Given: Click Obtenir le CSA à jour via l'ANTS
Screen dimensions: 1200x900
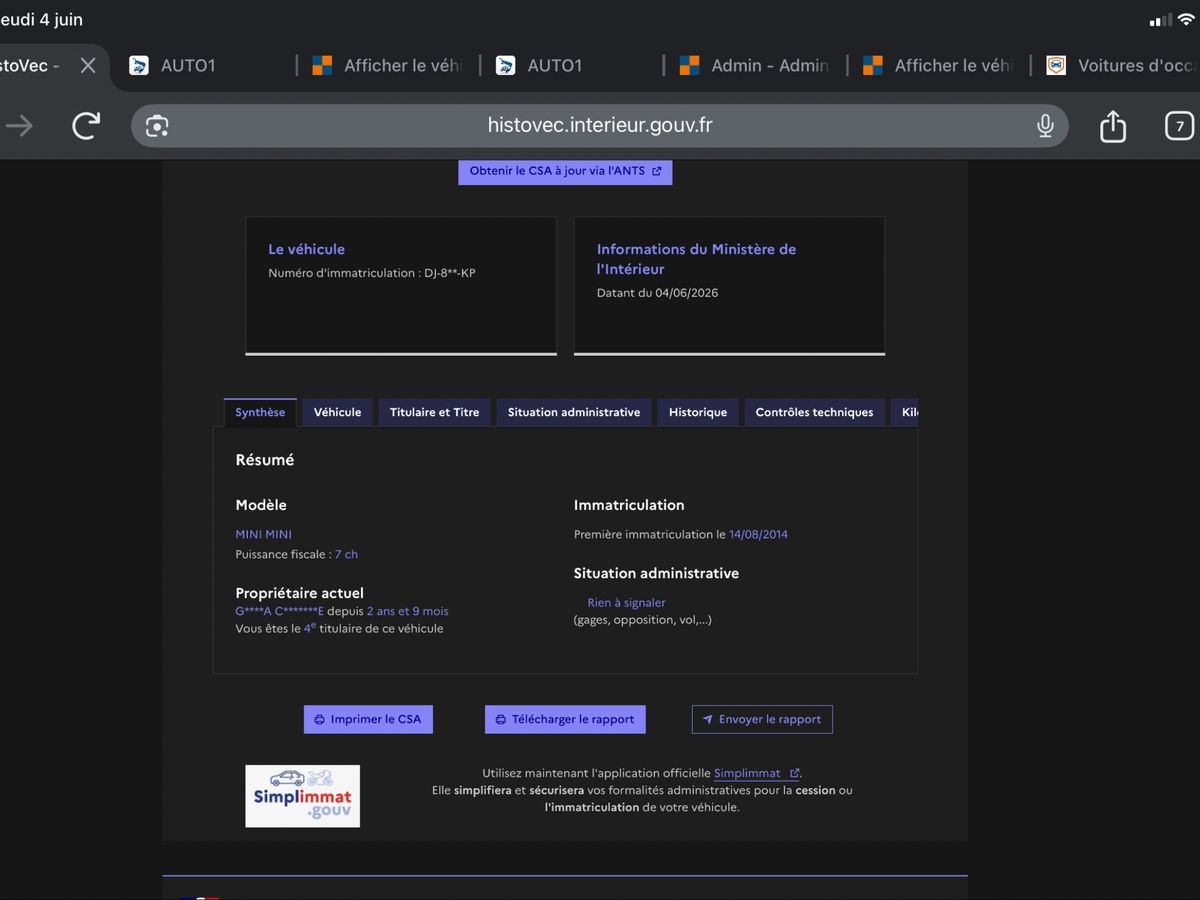Looking at the screenshot, I should [565, 171].
